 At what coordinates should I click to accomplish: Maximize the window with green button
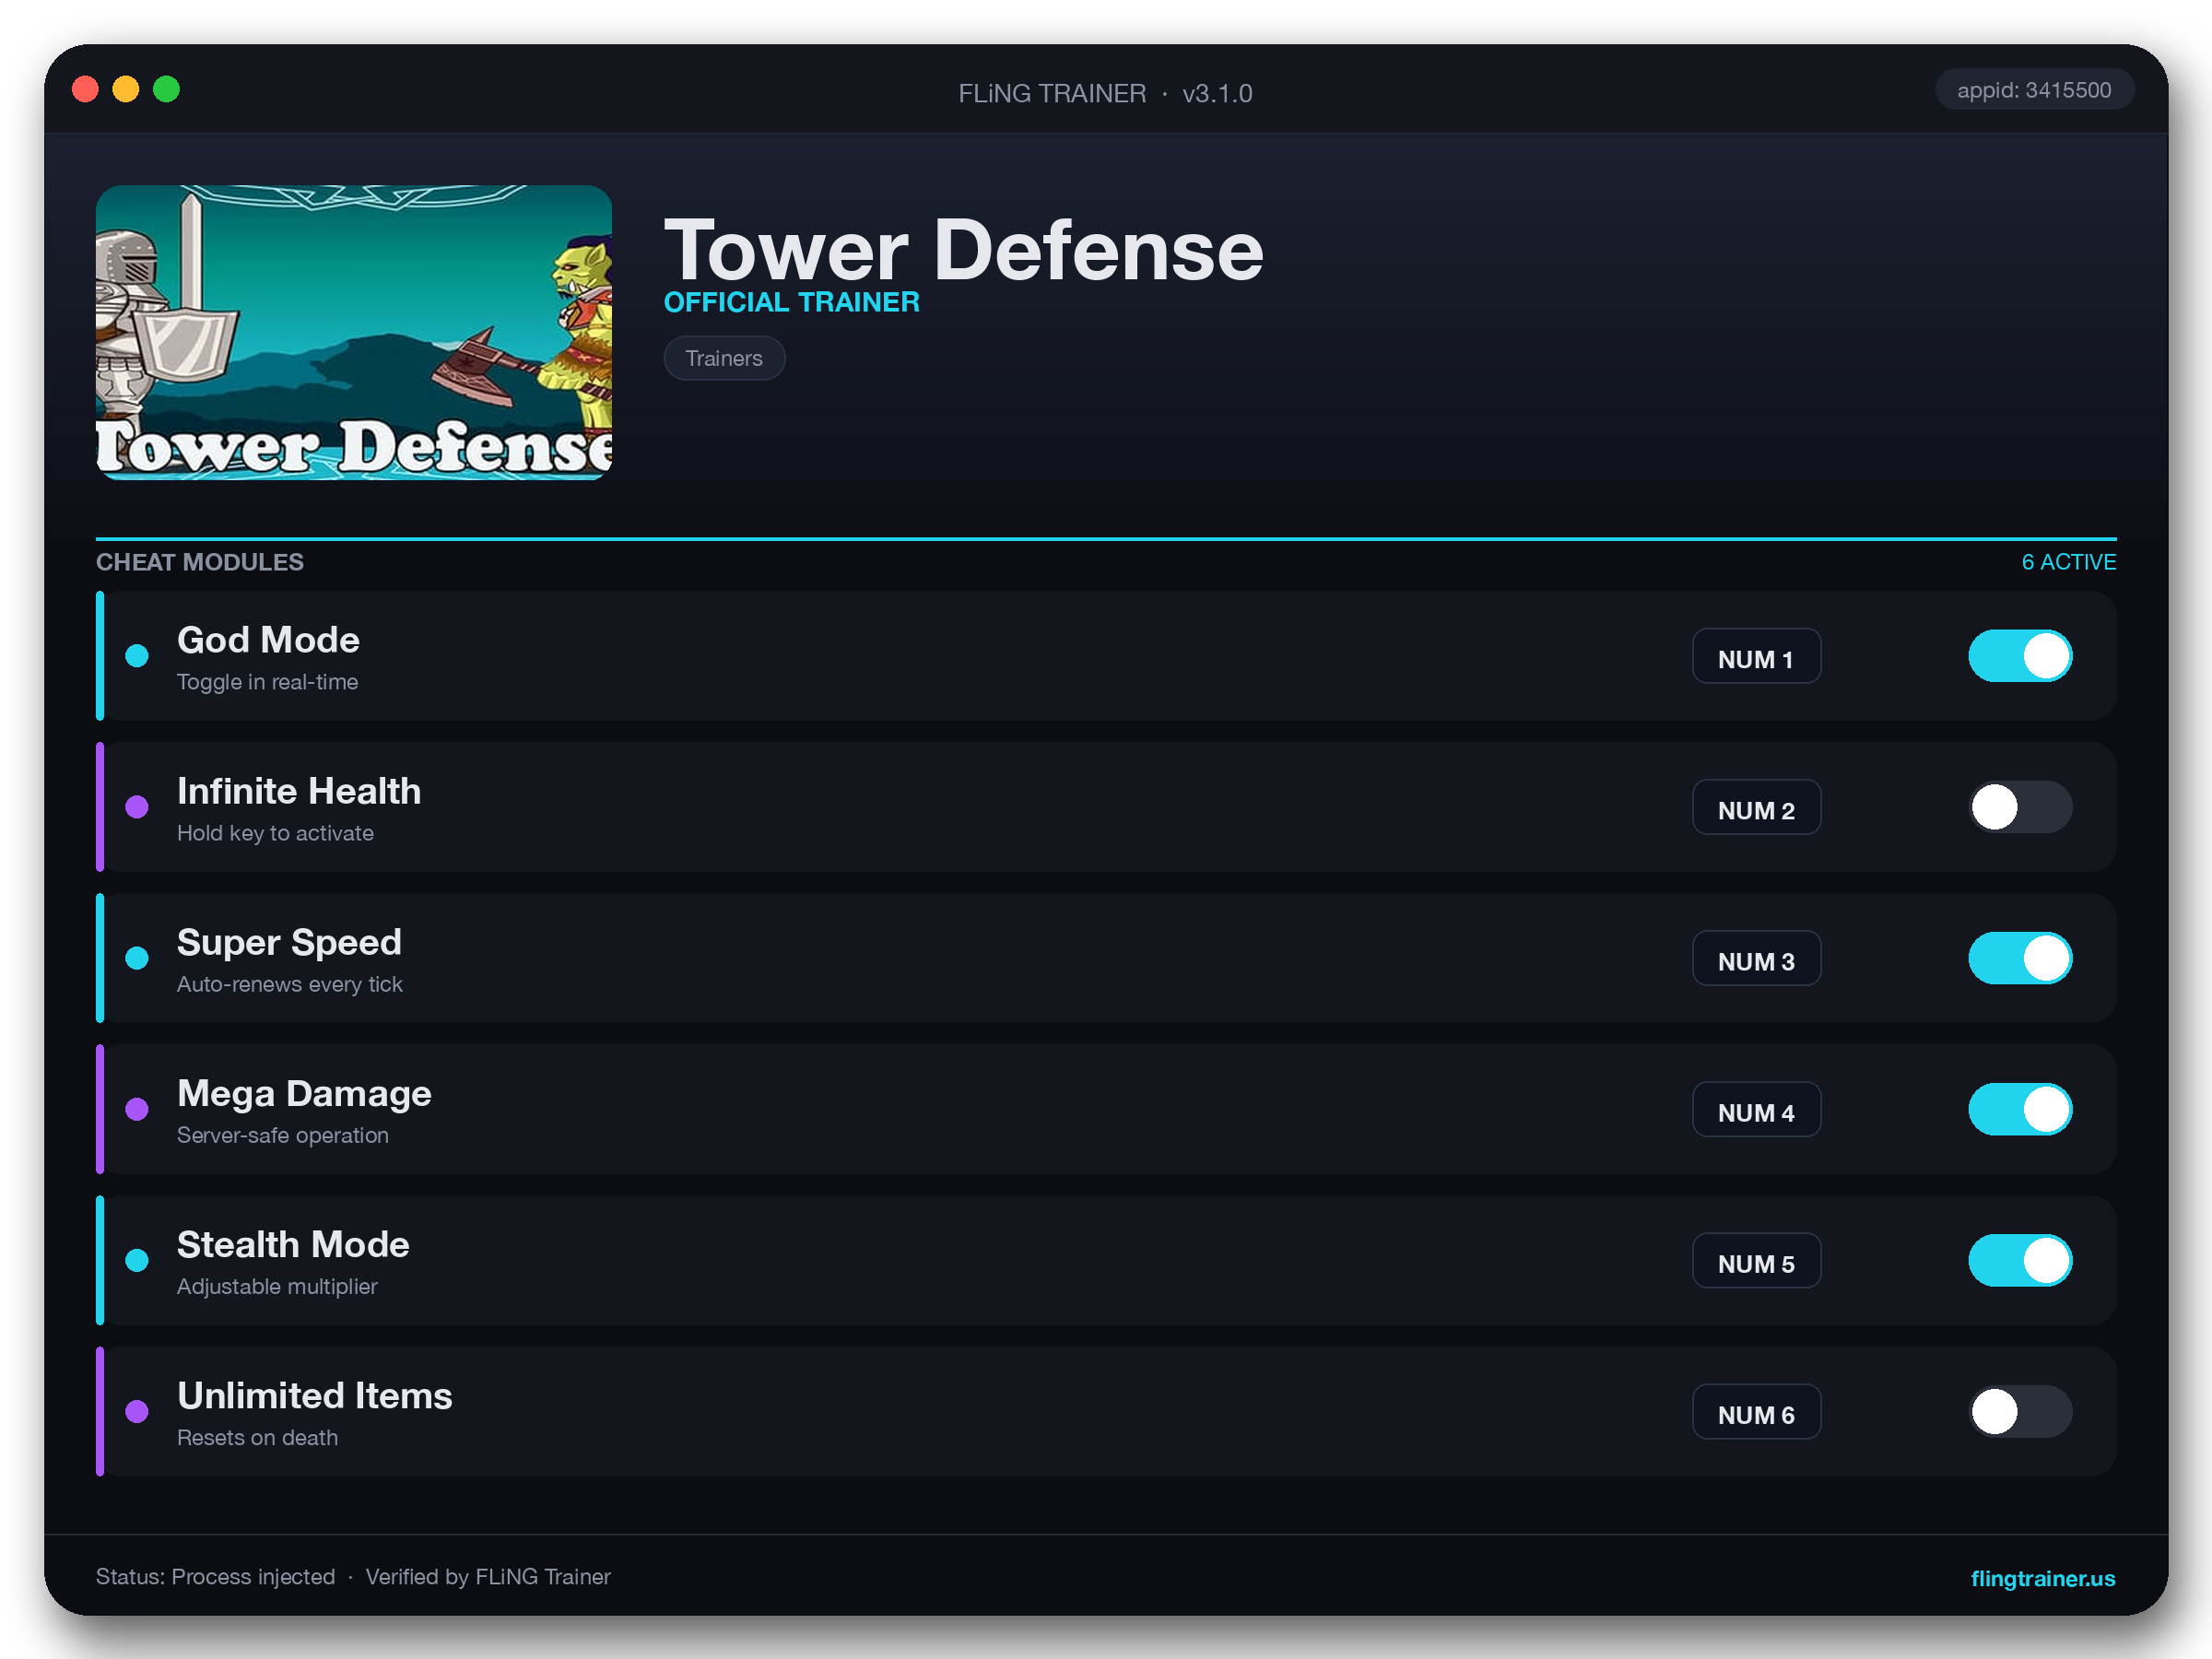click(x=167, y=89)
